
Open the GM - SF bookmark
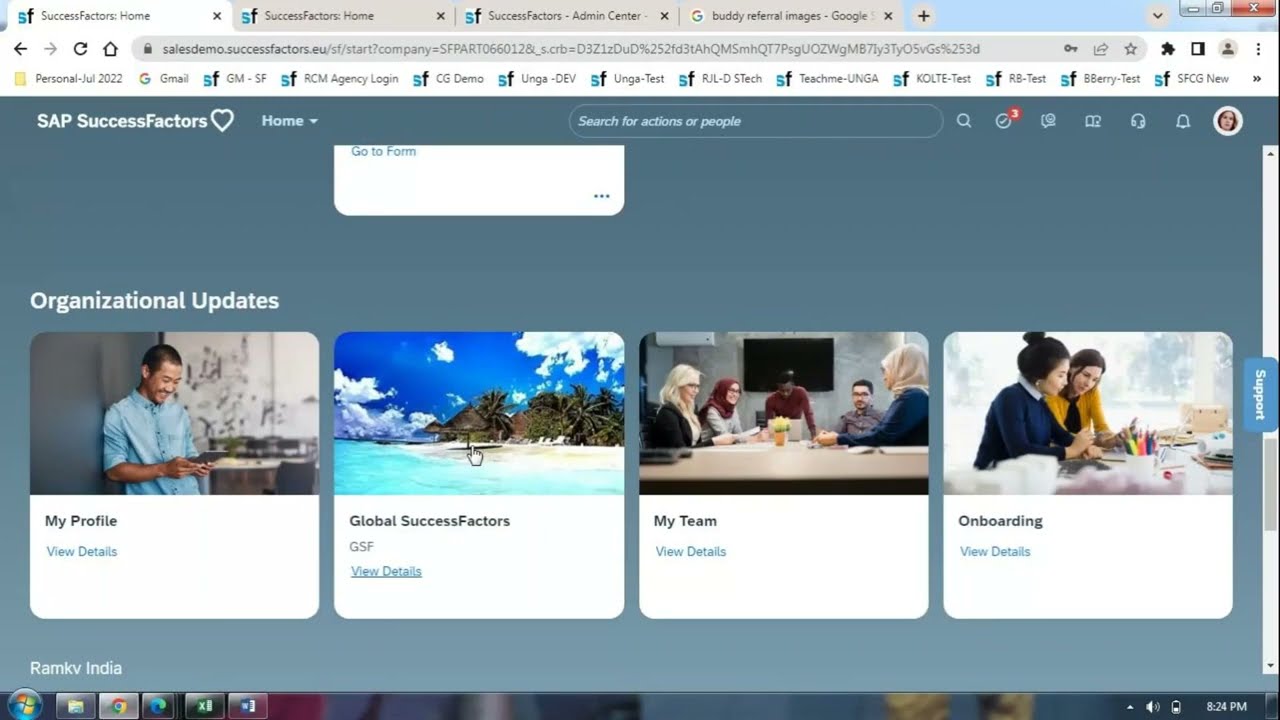click(x=234, y=78)
